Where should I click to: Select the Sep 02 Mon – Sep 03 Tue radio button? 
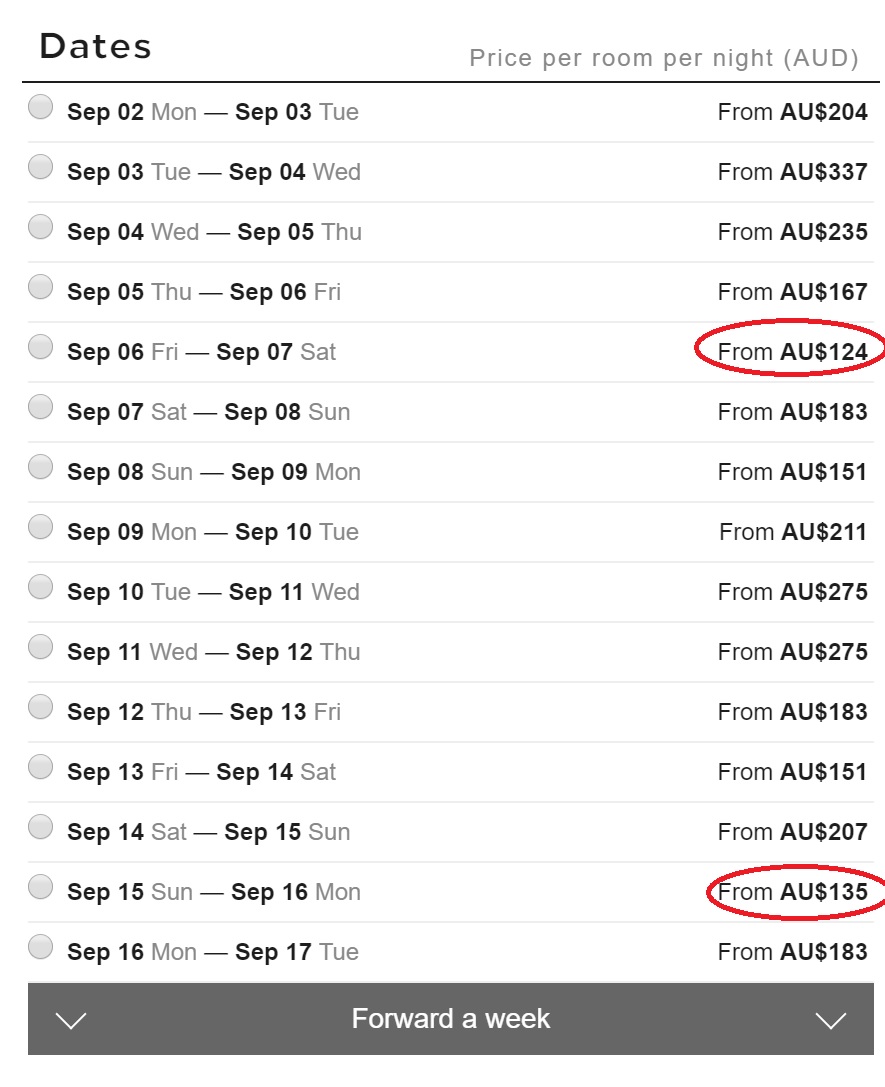click(40, 107)
